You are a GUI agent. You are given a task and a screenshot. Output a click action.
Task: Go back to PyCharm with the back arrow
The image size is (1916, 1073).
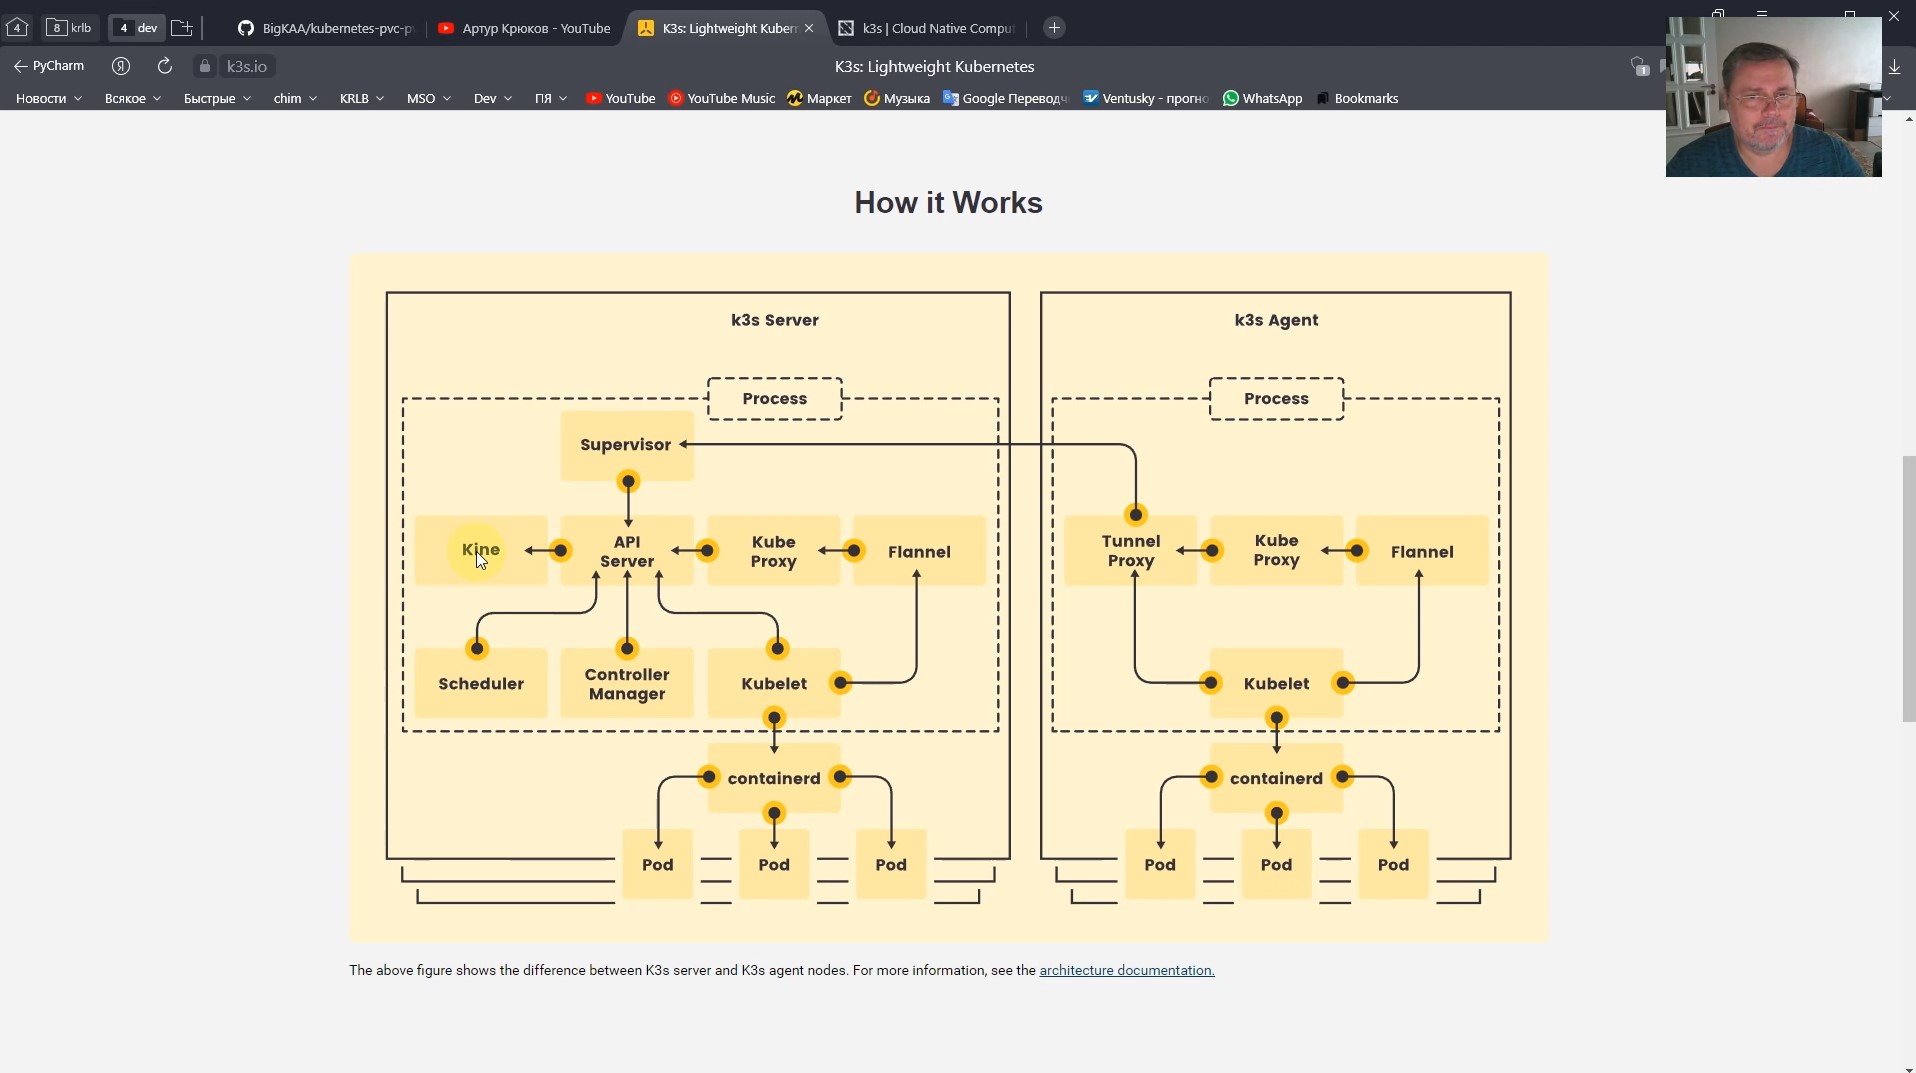click(48, 66)
